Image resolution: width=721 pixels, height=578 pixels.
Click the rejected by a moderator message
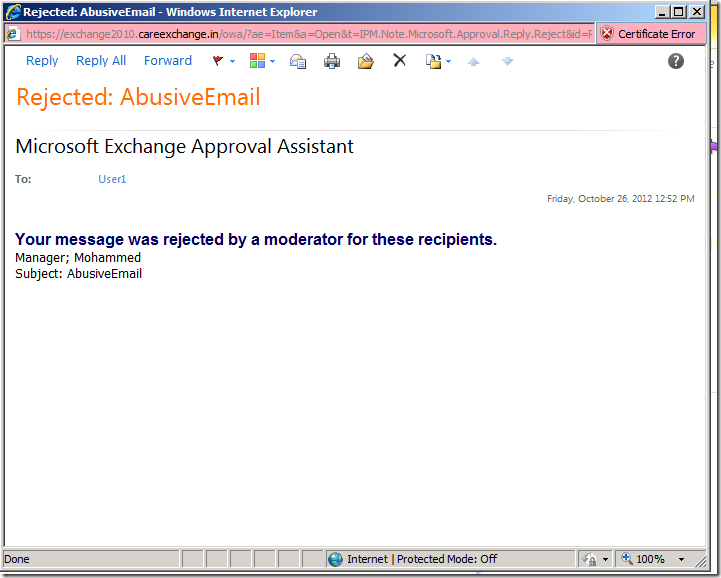tap(256, 240)
